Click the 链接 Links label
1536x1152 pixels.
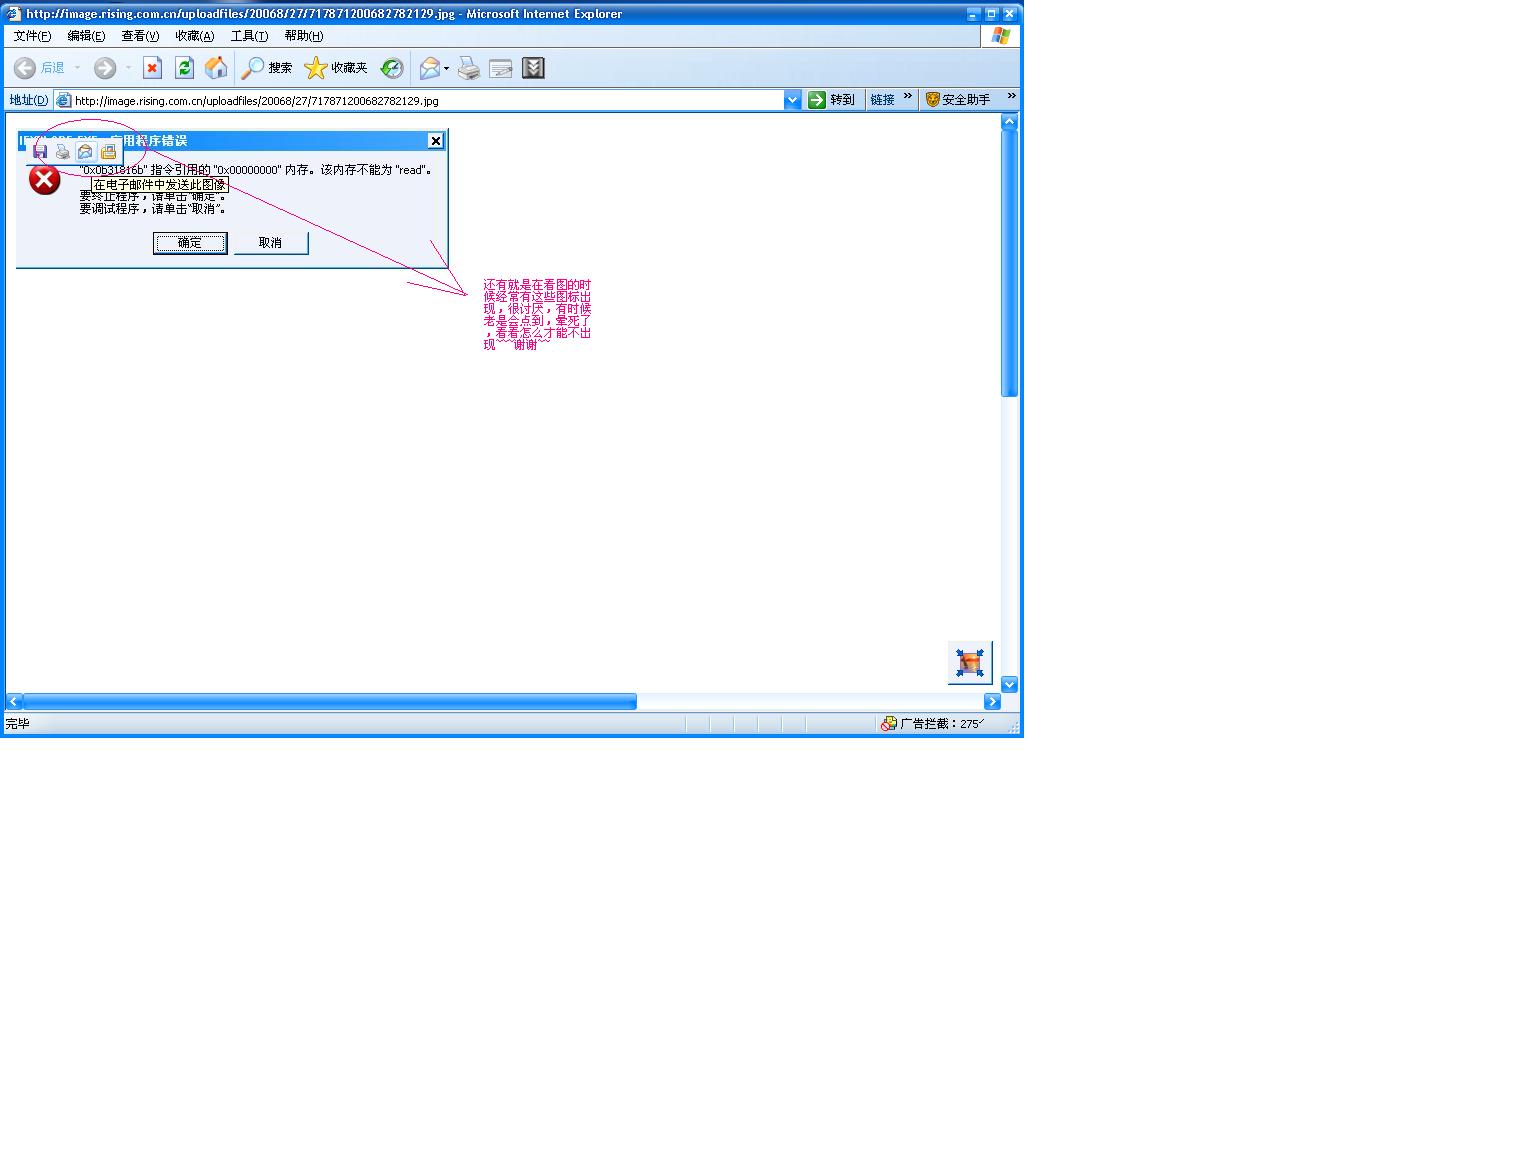point(882,100)
